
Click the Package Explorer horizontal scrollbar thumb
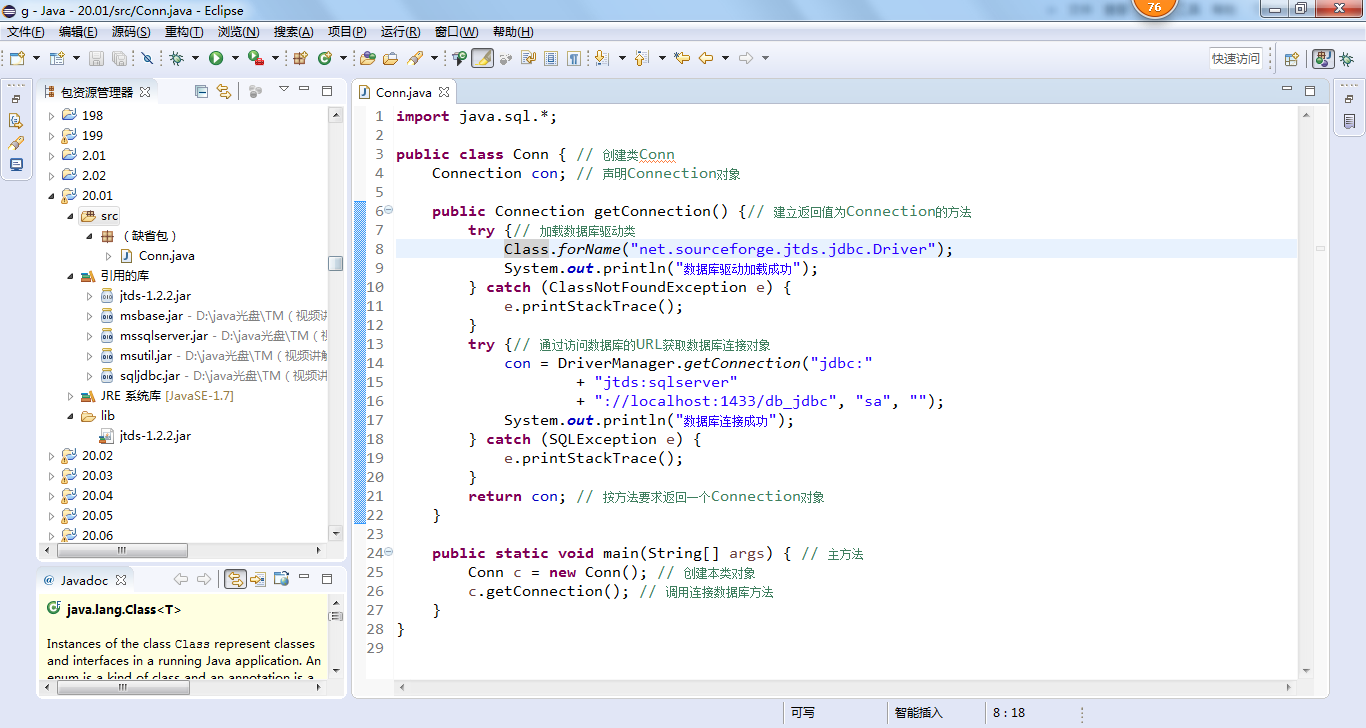click(x=122, y=550)
